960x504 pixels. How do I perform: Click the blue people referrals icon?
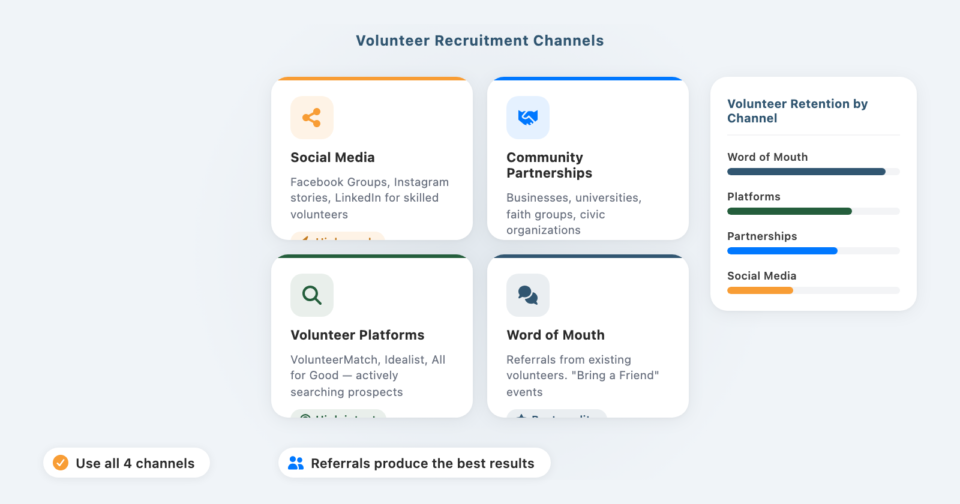295,463
